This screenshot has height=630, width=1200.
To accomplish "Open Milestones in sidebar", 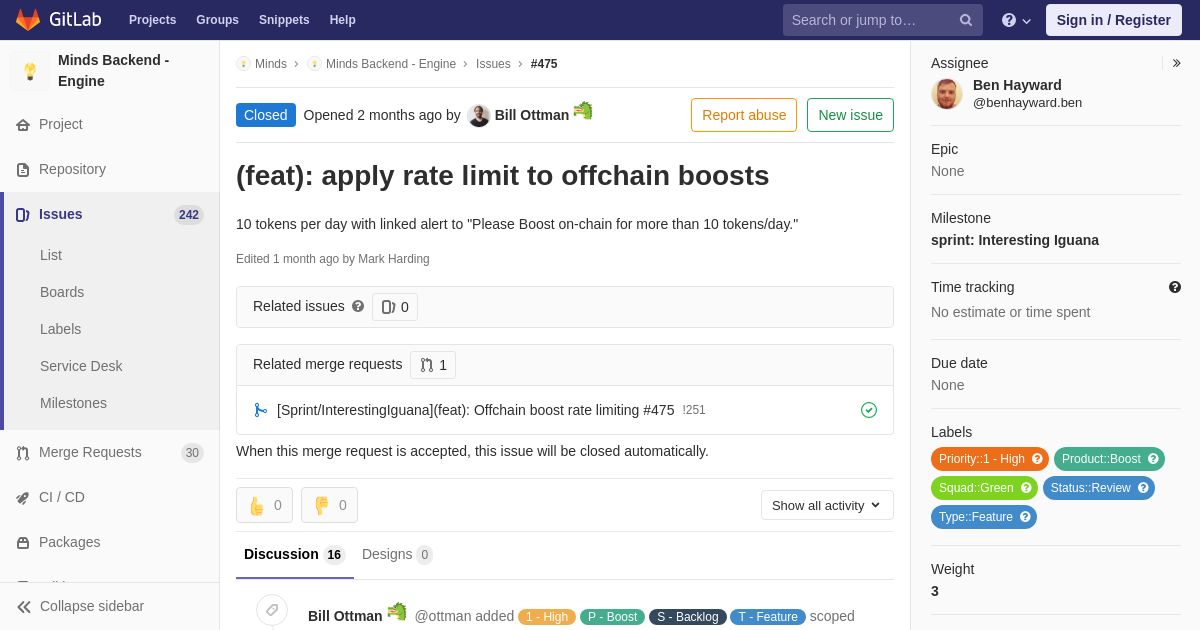I will pos(73,403).
